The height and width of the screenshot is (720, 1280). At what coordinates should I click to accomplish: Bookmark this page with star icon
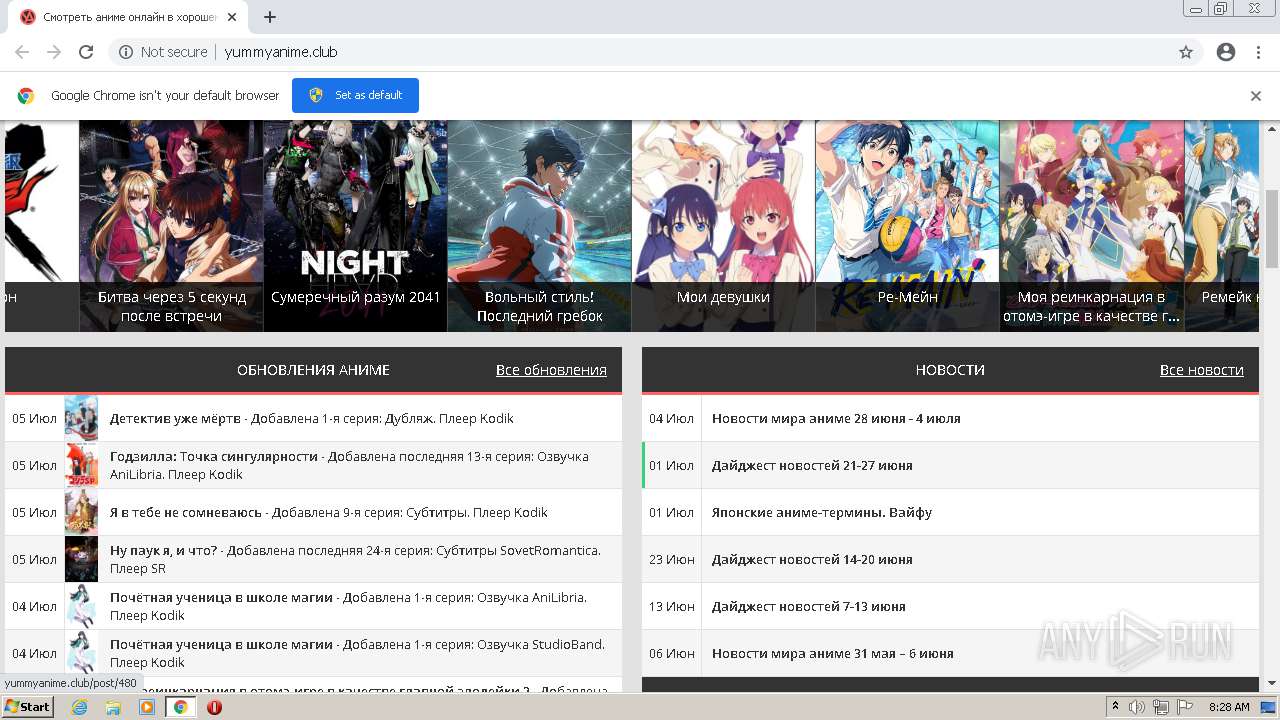click(1186, 52)
